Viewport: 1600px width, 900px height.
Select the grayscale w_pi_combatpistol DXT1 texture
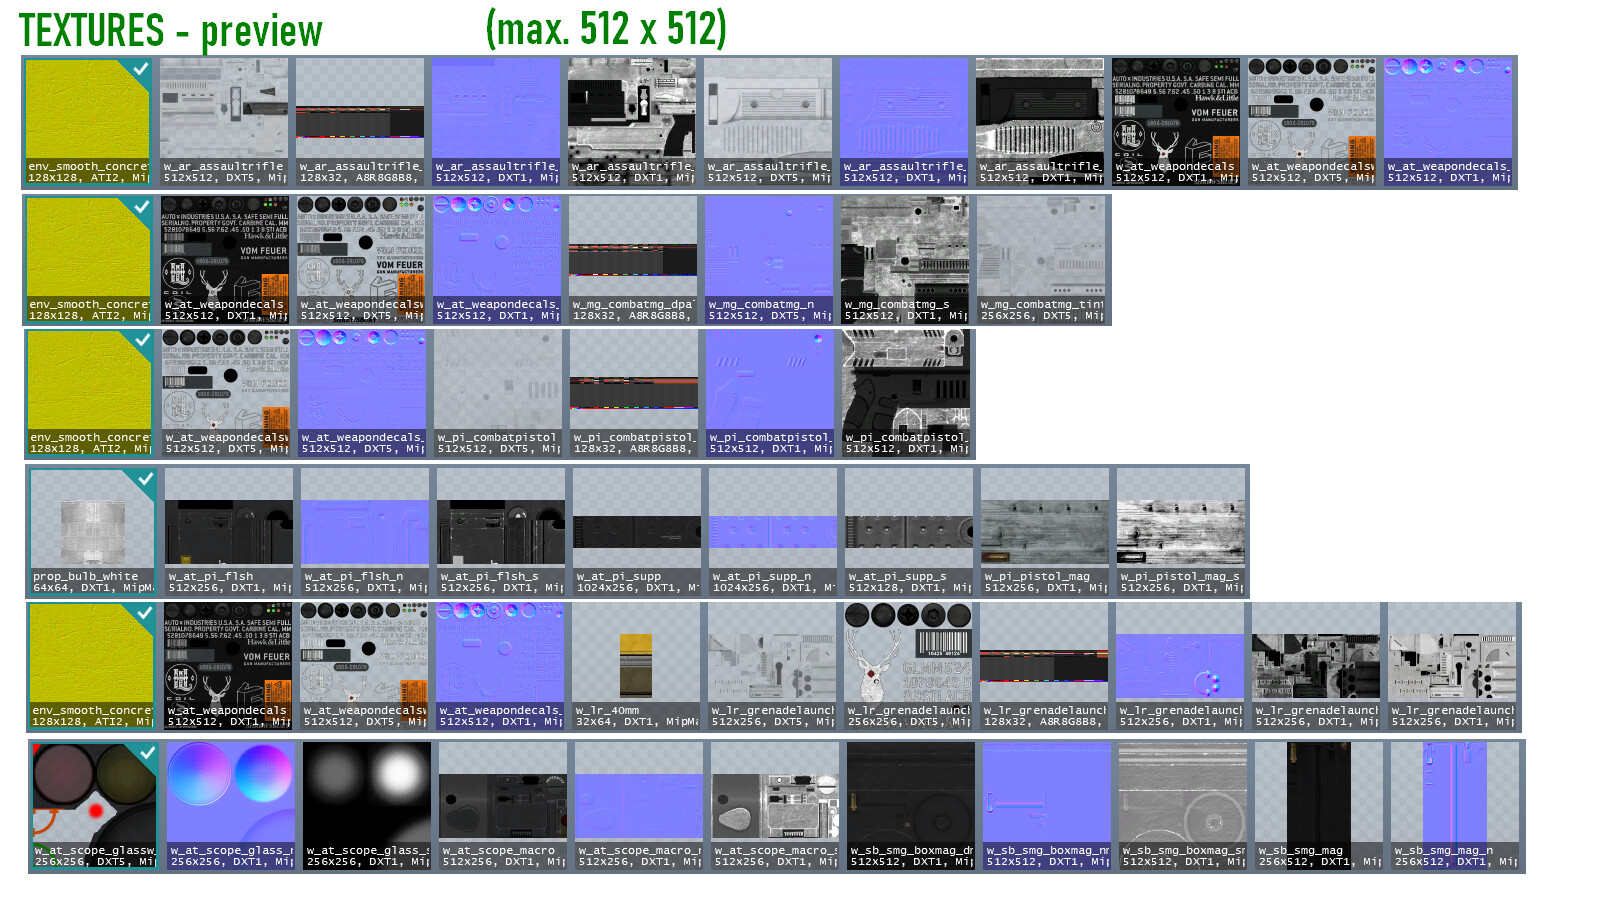pyautogui.click(x=906, y=392)
